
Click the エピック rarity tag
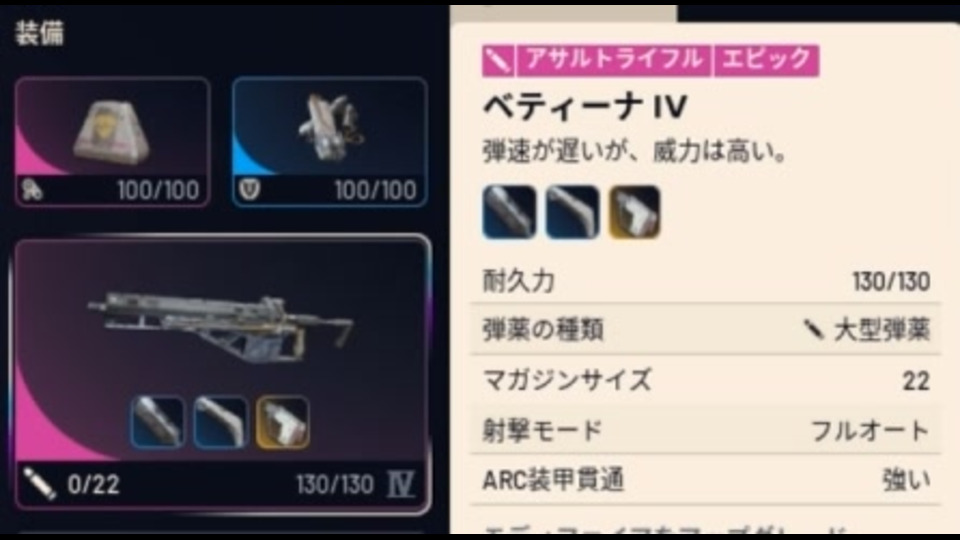[766, 60]
